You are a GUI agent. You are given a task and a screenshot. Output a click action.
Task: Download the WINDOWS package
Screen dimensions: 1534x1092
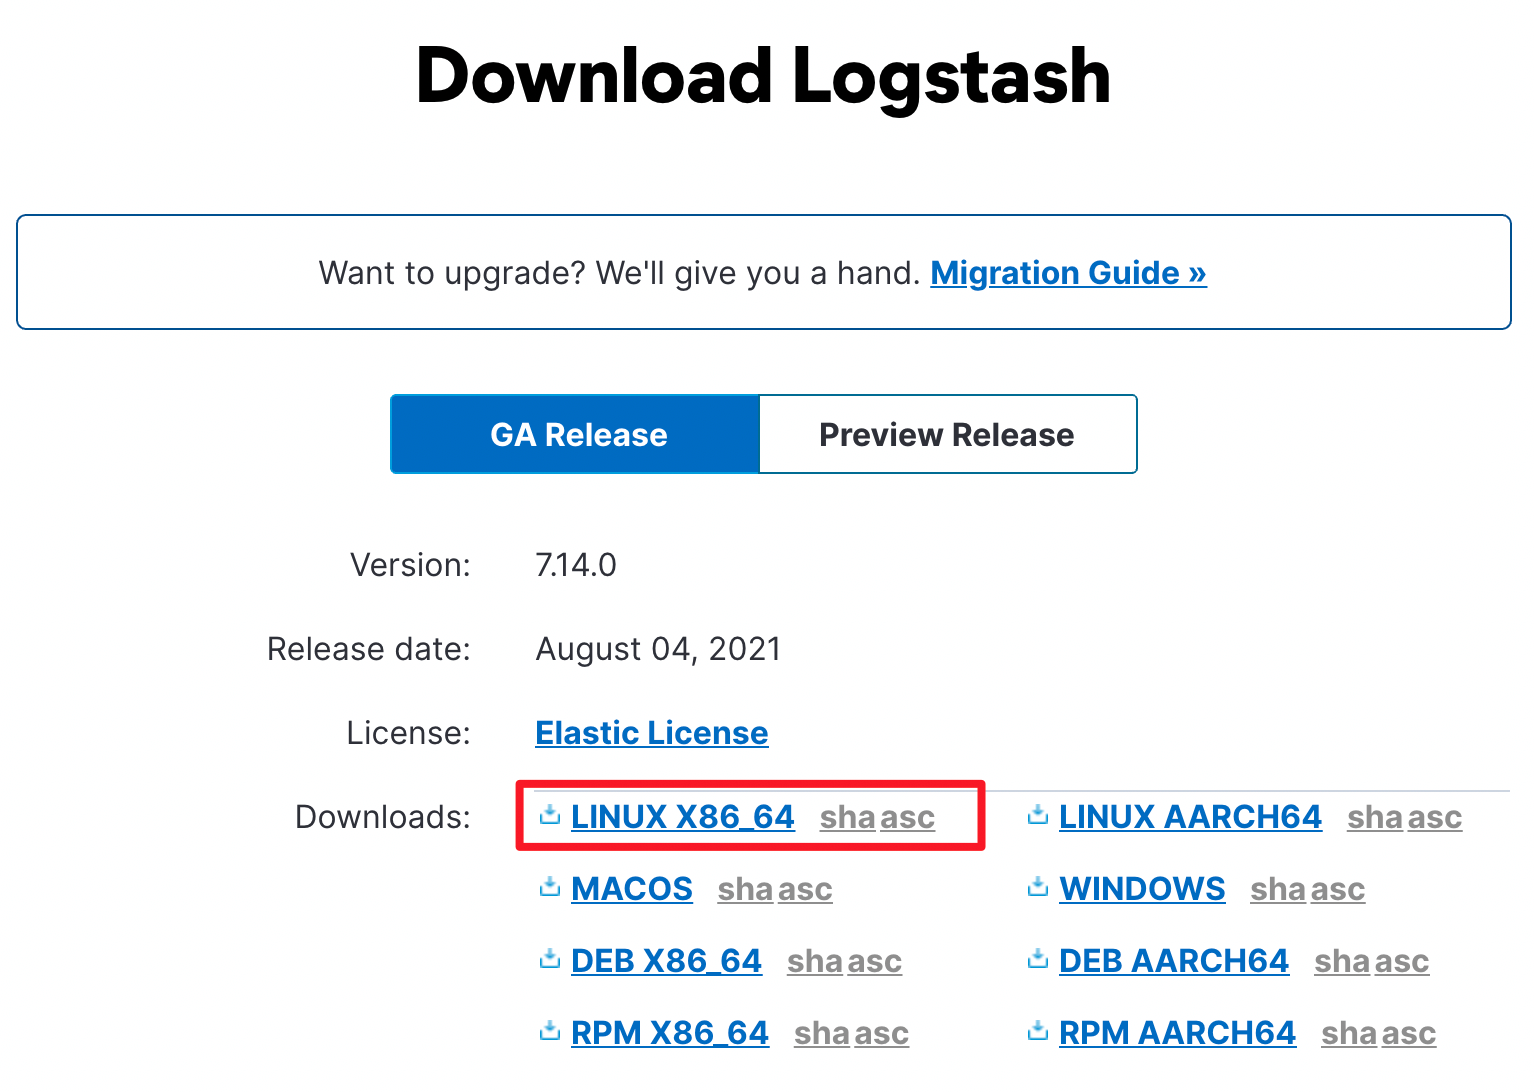pyautogui.click(x=1142, y=889)
